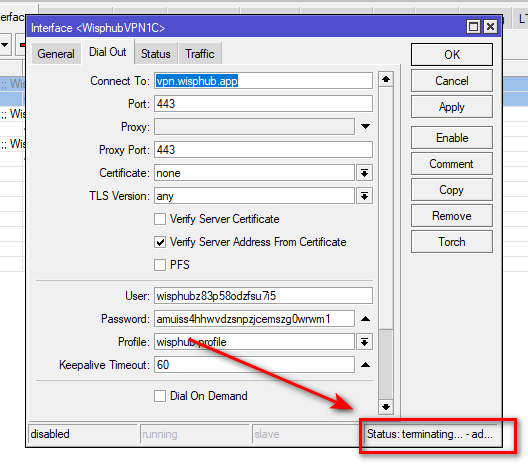Image resolution: width=528 pixels, height=464 pixels.
Task: Collapse the Keepalive Timeout field arrow
Action: point(365,365)
